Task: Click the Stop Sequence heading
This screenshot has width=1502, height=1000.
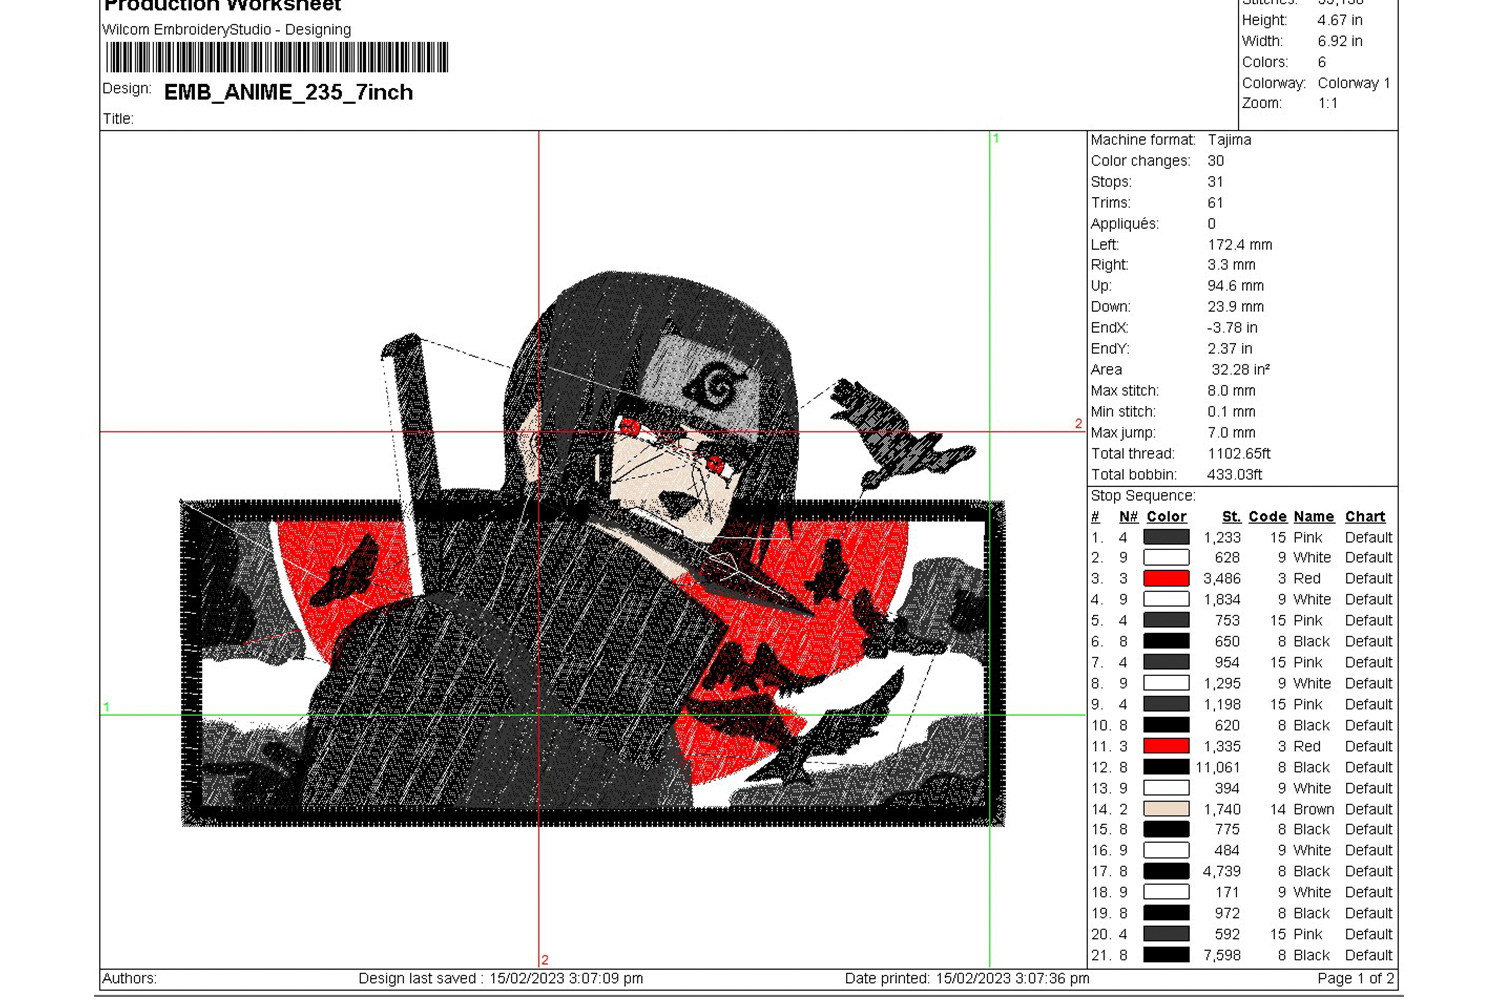Action: click(1143, 496)
